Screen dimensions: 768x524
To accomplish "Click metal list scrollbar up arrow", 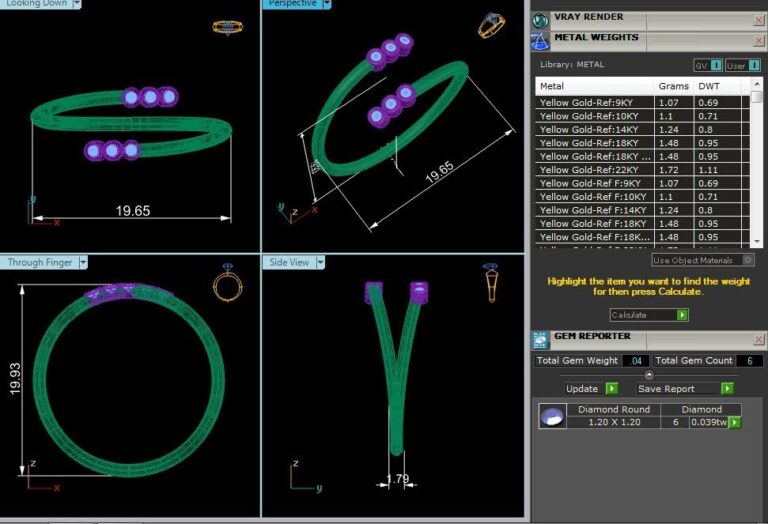I will [x=757, y=84].
